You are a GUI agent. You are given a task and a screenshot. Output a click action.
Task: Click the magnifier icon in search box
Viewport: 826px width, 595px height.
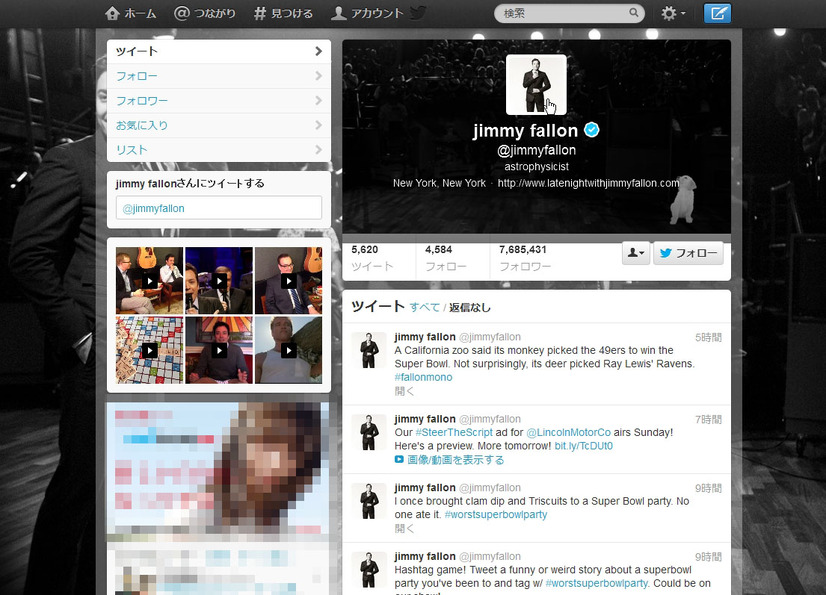[633, 12]
